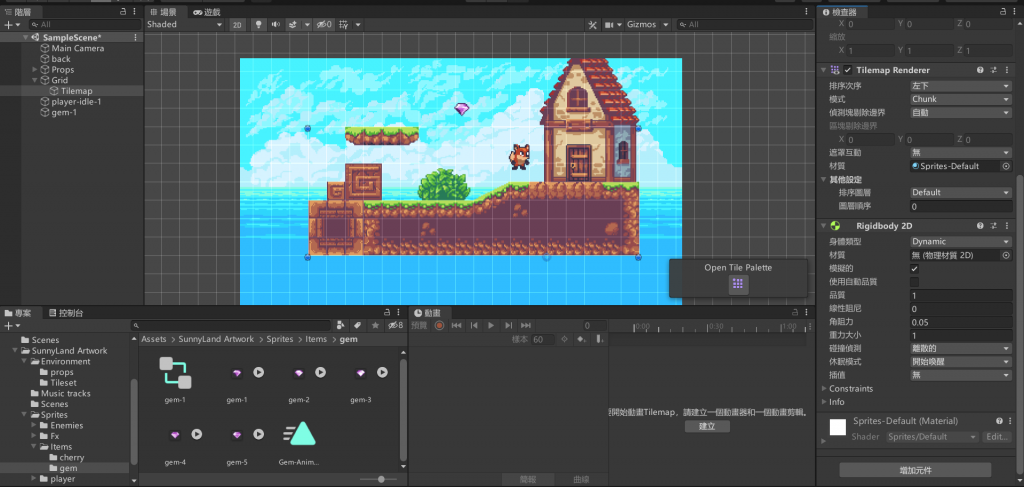Switch to the 場景 scene tab
This screenshot has width=1024, height=487.
164,12
